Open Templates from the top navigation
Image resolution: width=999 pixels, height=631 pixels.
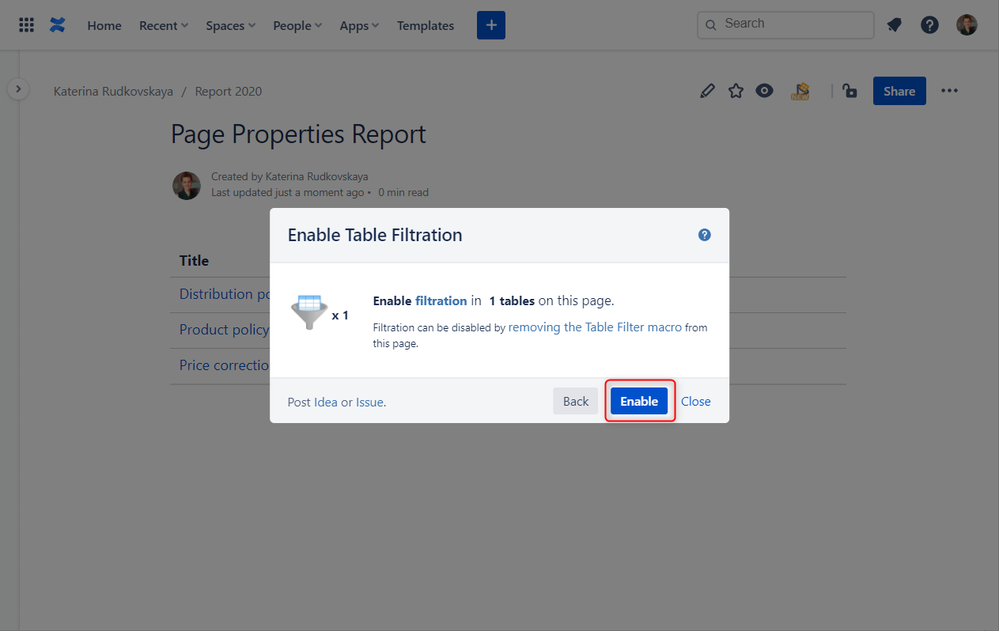coord(426,25)
